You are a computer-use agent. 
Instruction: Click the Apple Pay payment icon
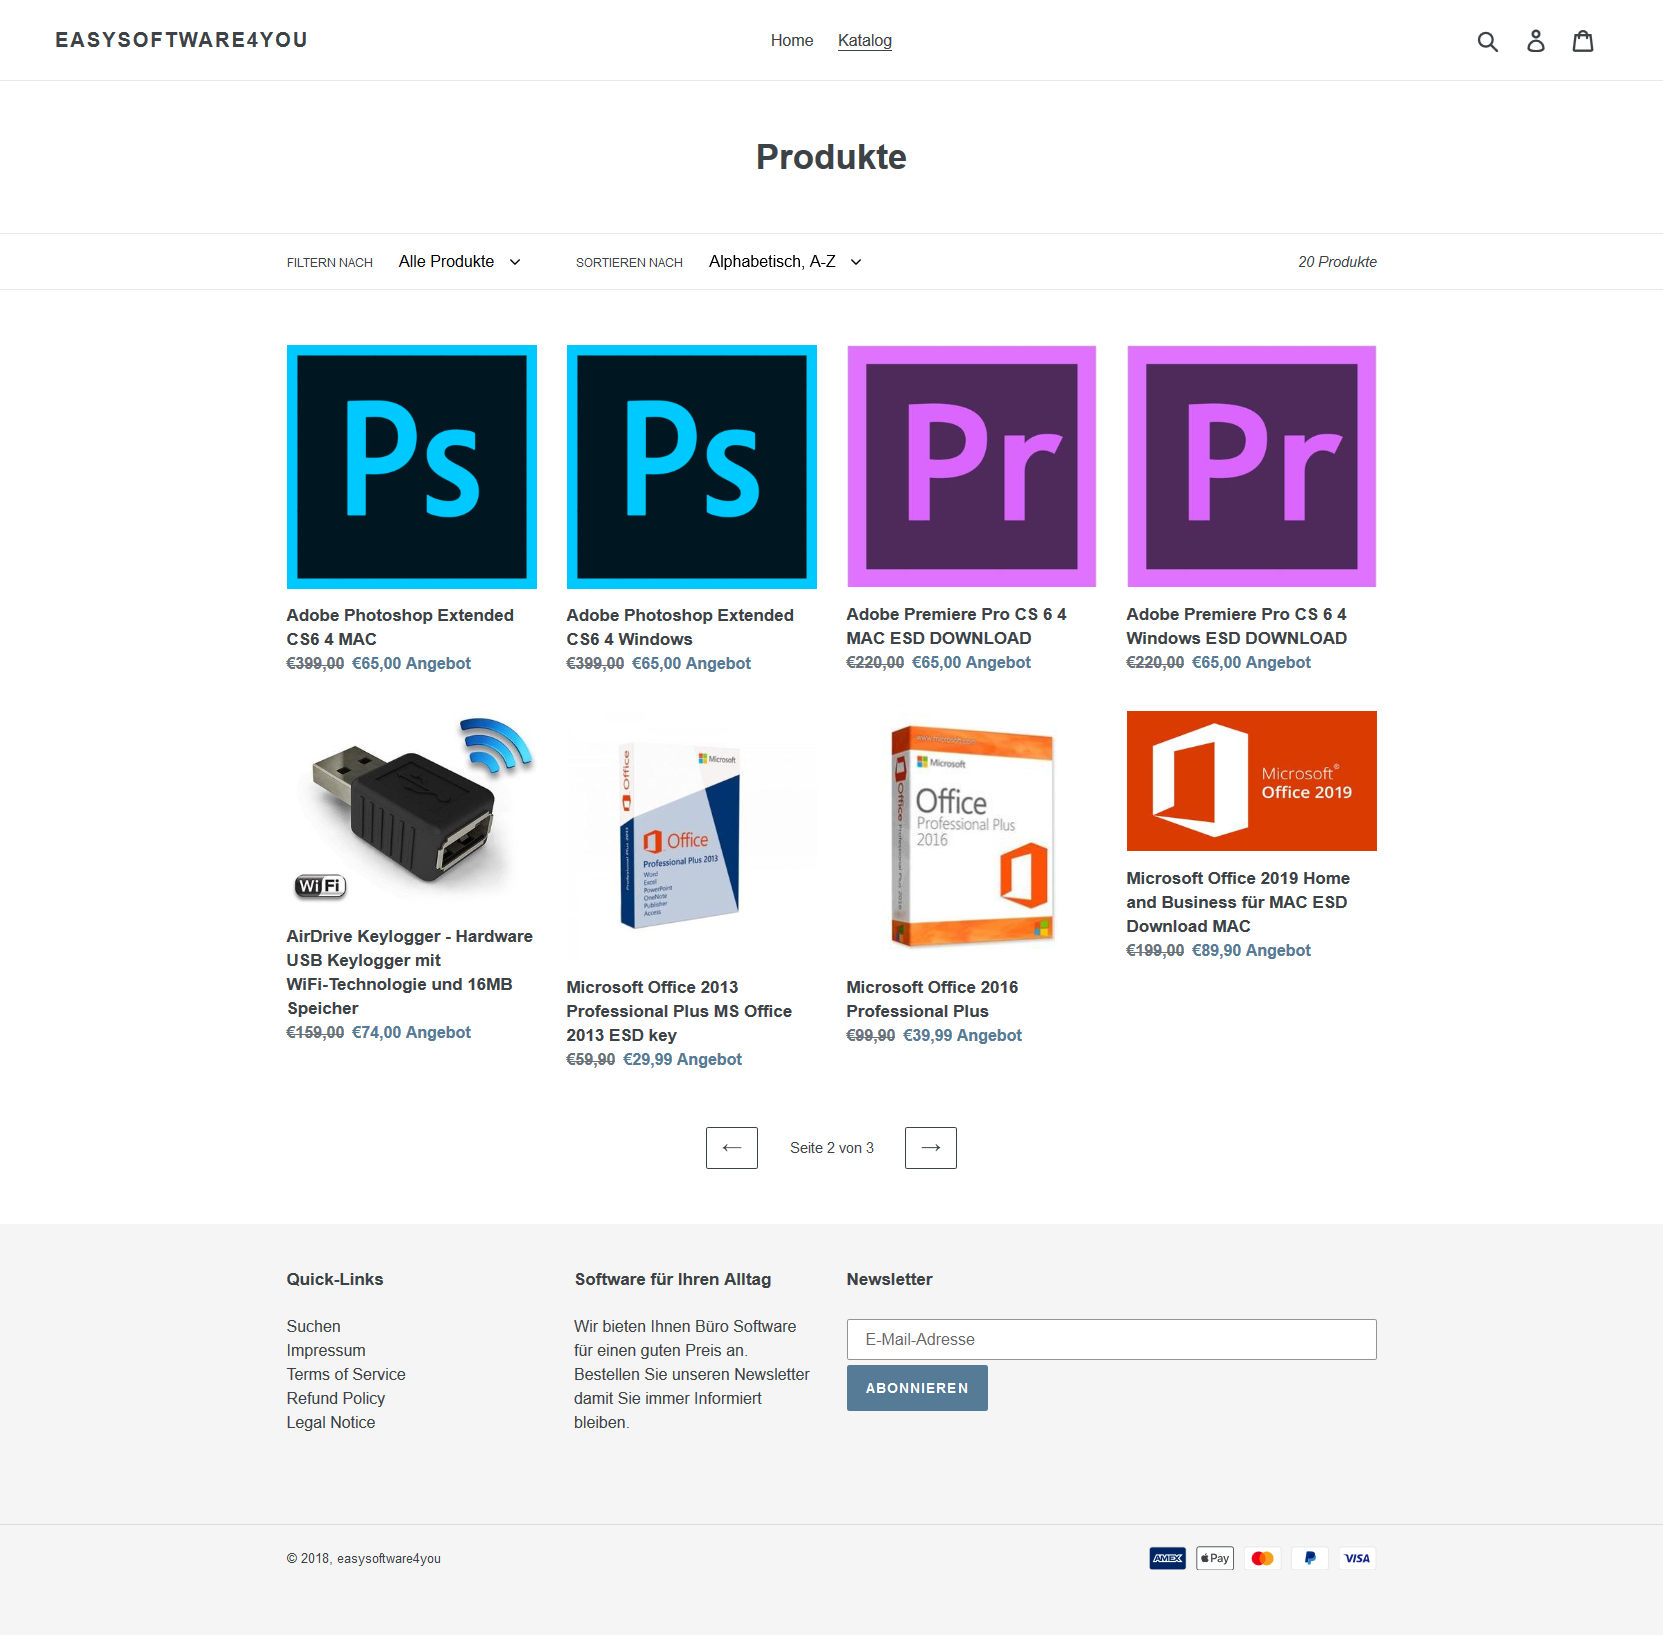(x=1215, y=1558)
